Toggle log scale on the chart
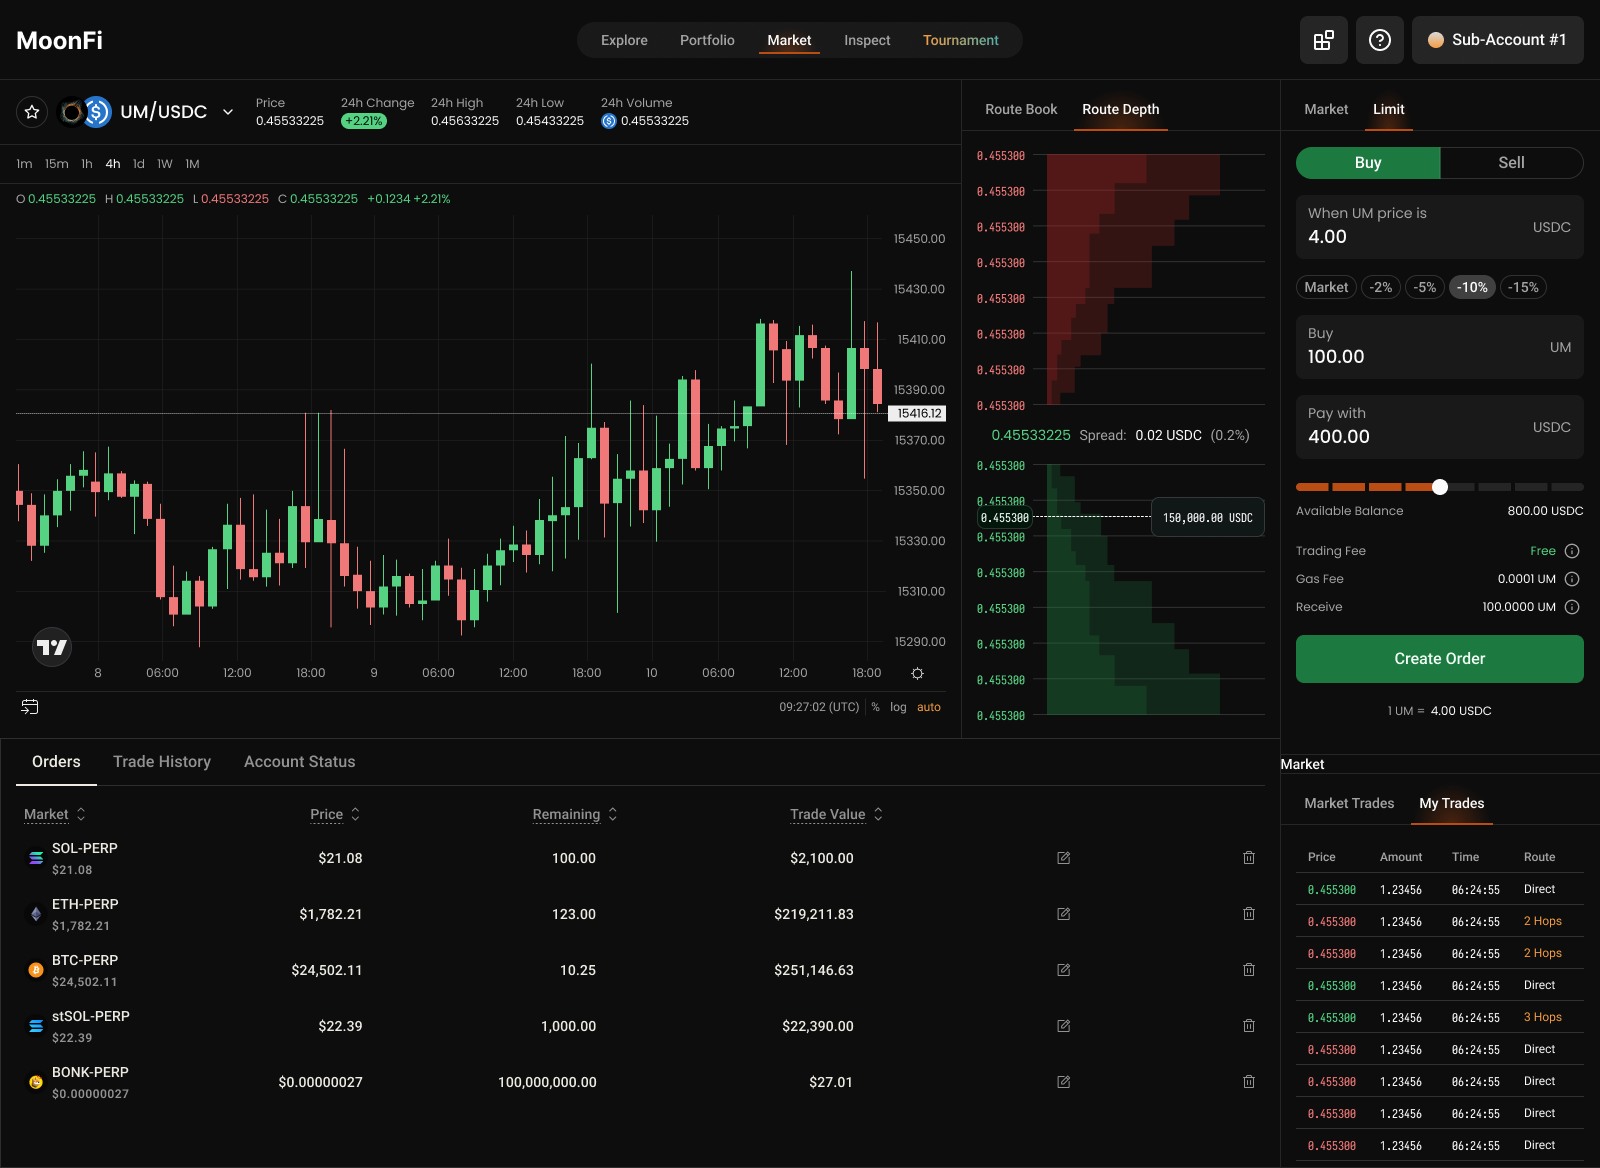Screen dimensions: 1600x1168 point(898,707)
